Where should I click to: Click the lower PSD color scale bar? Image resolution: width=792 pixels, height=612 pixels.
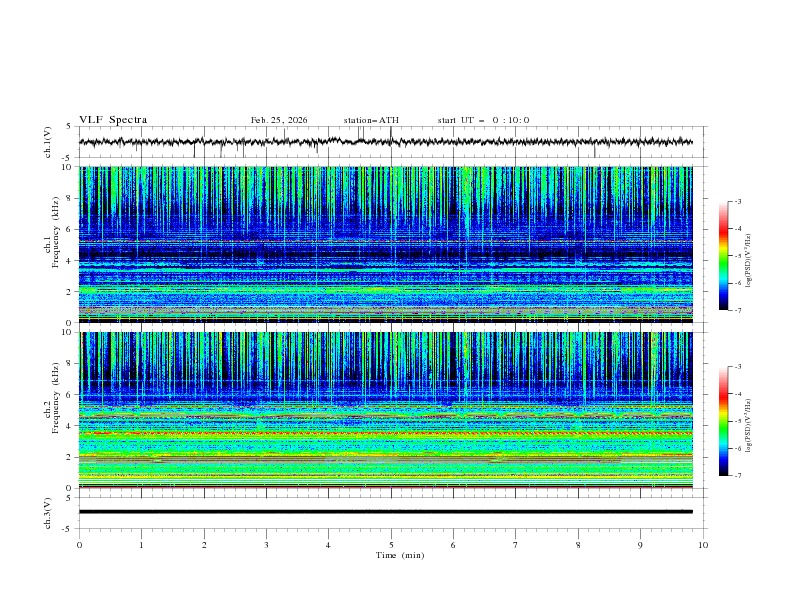click(x=723, y=421)
